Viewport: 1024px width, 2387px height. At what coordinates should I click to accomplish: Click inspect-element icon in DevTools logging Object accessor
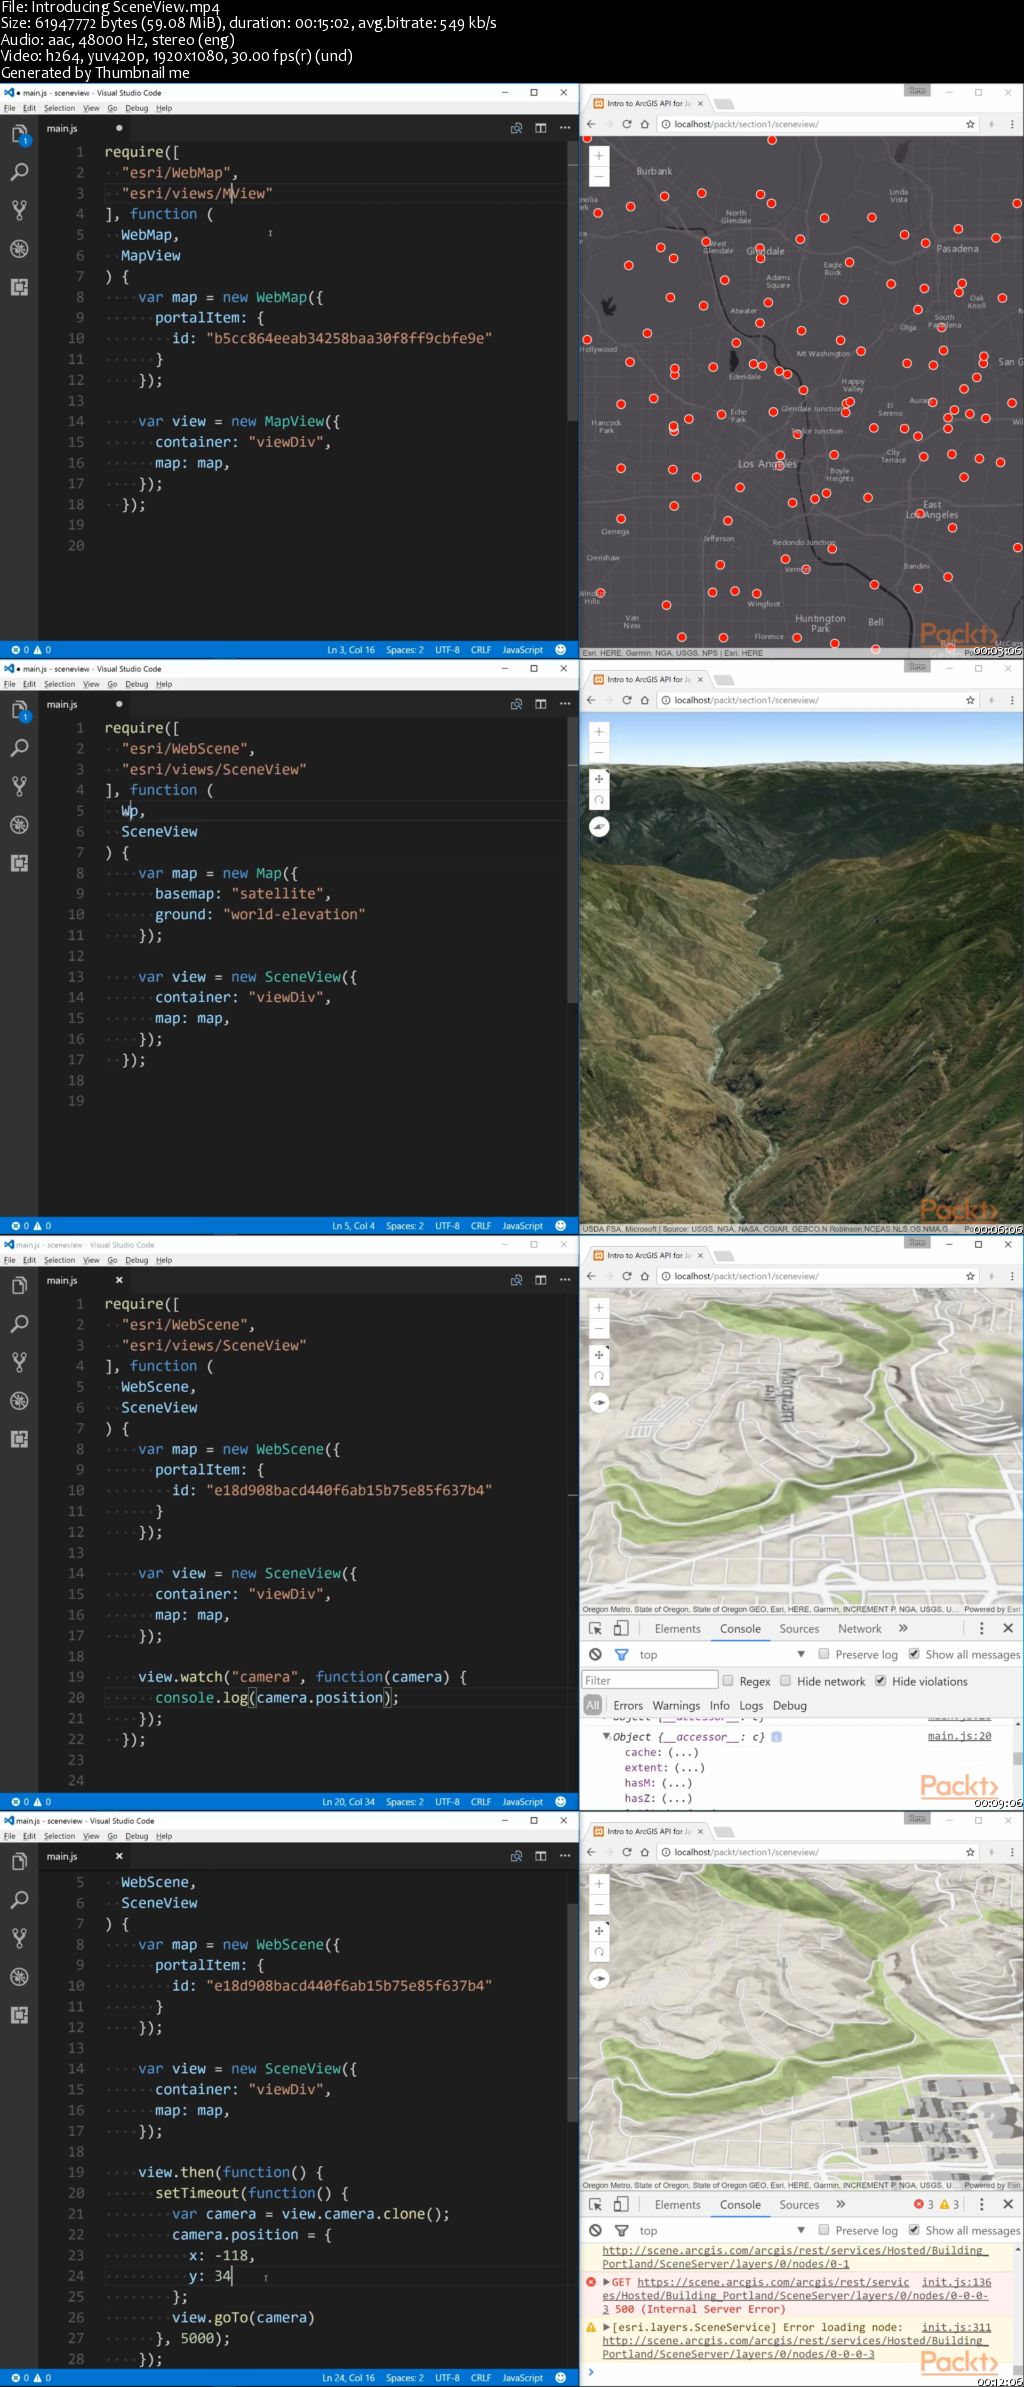596,1628
